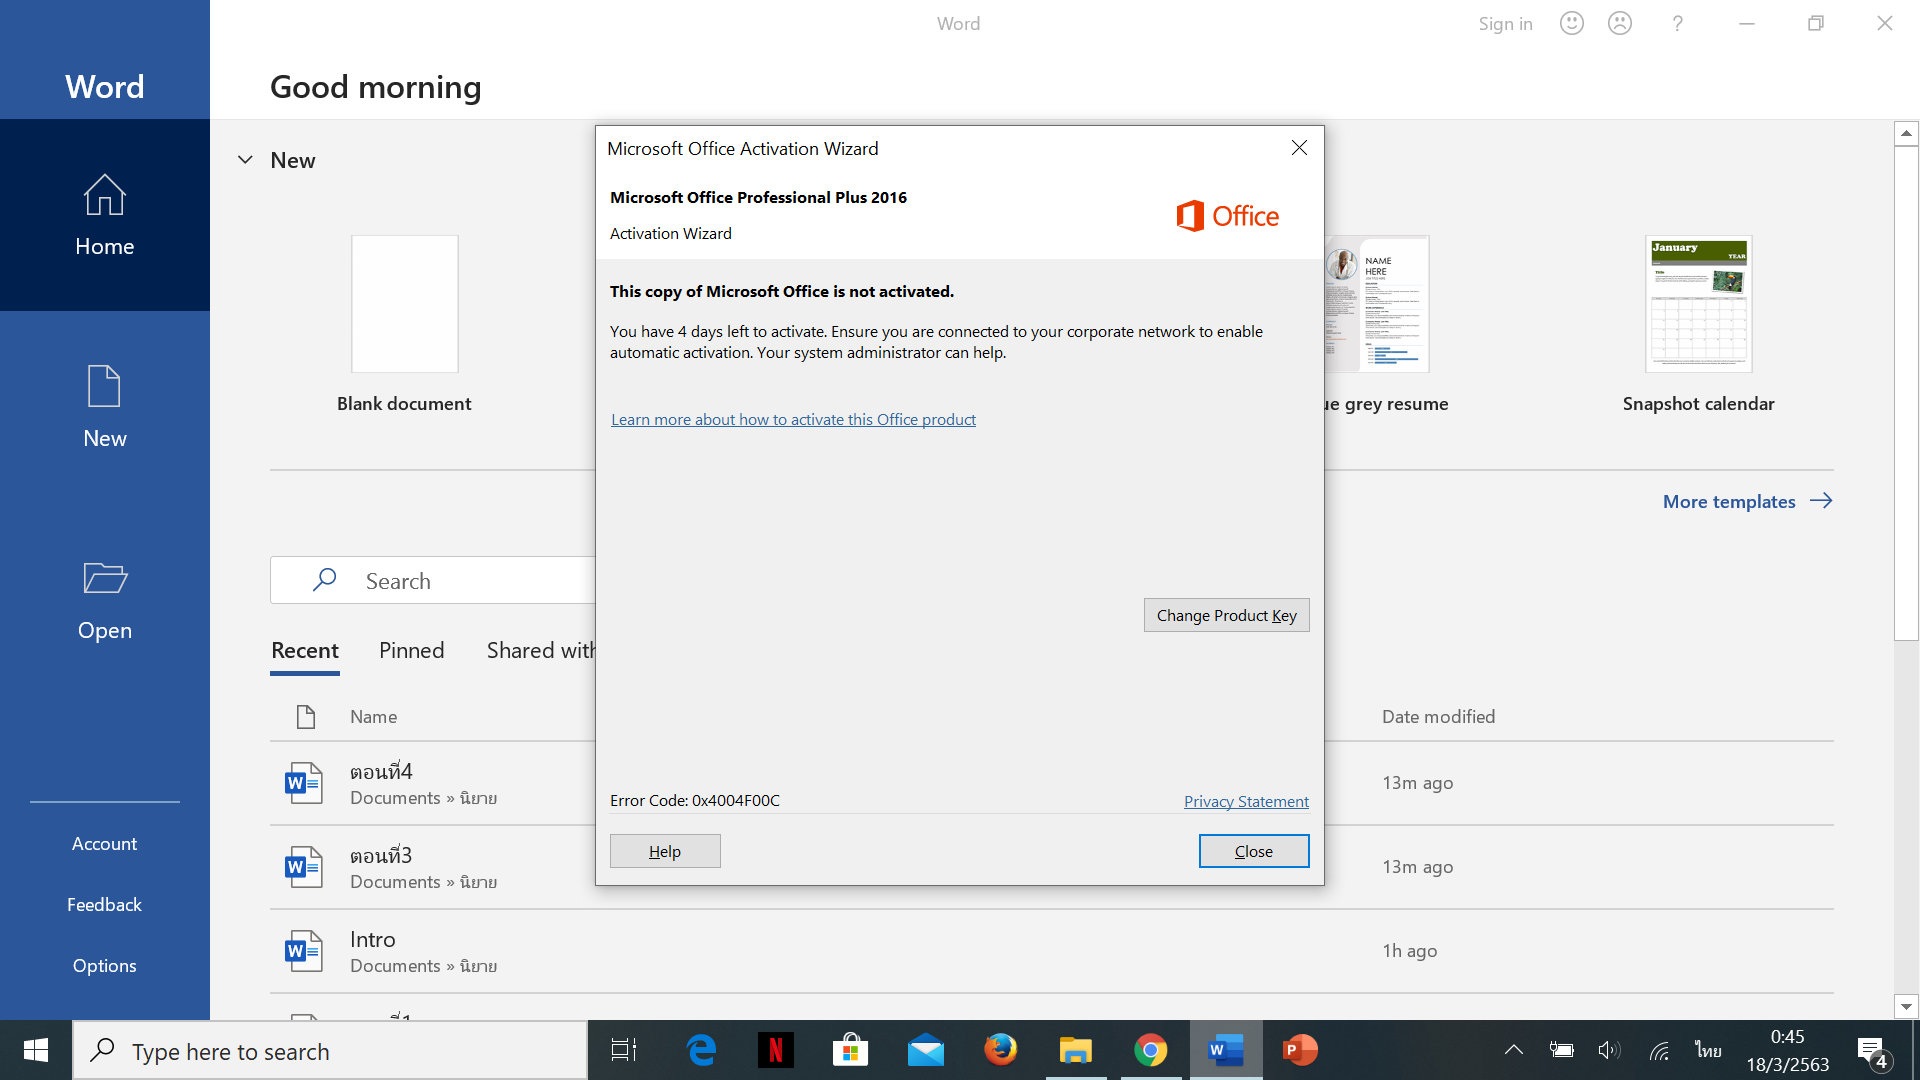Screen dimensions: 1920x1080
Task: Select the Snapshot calendar template
Action: 1698,304
